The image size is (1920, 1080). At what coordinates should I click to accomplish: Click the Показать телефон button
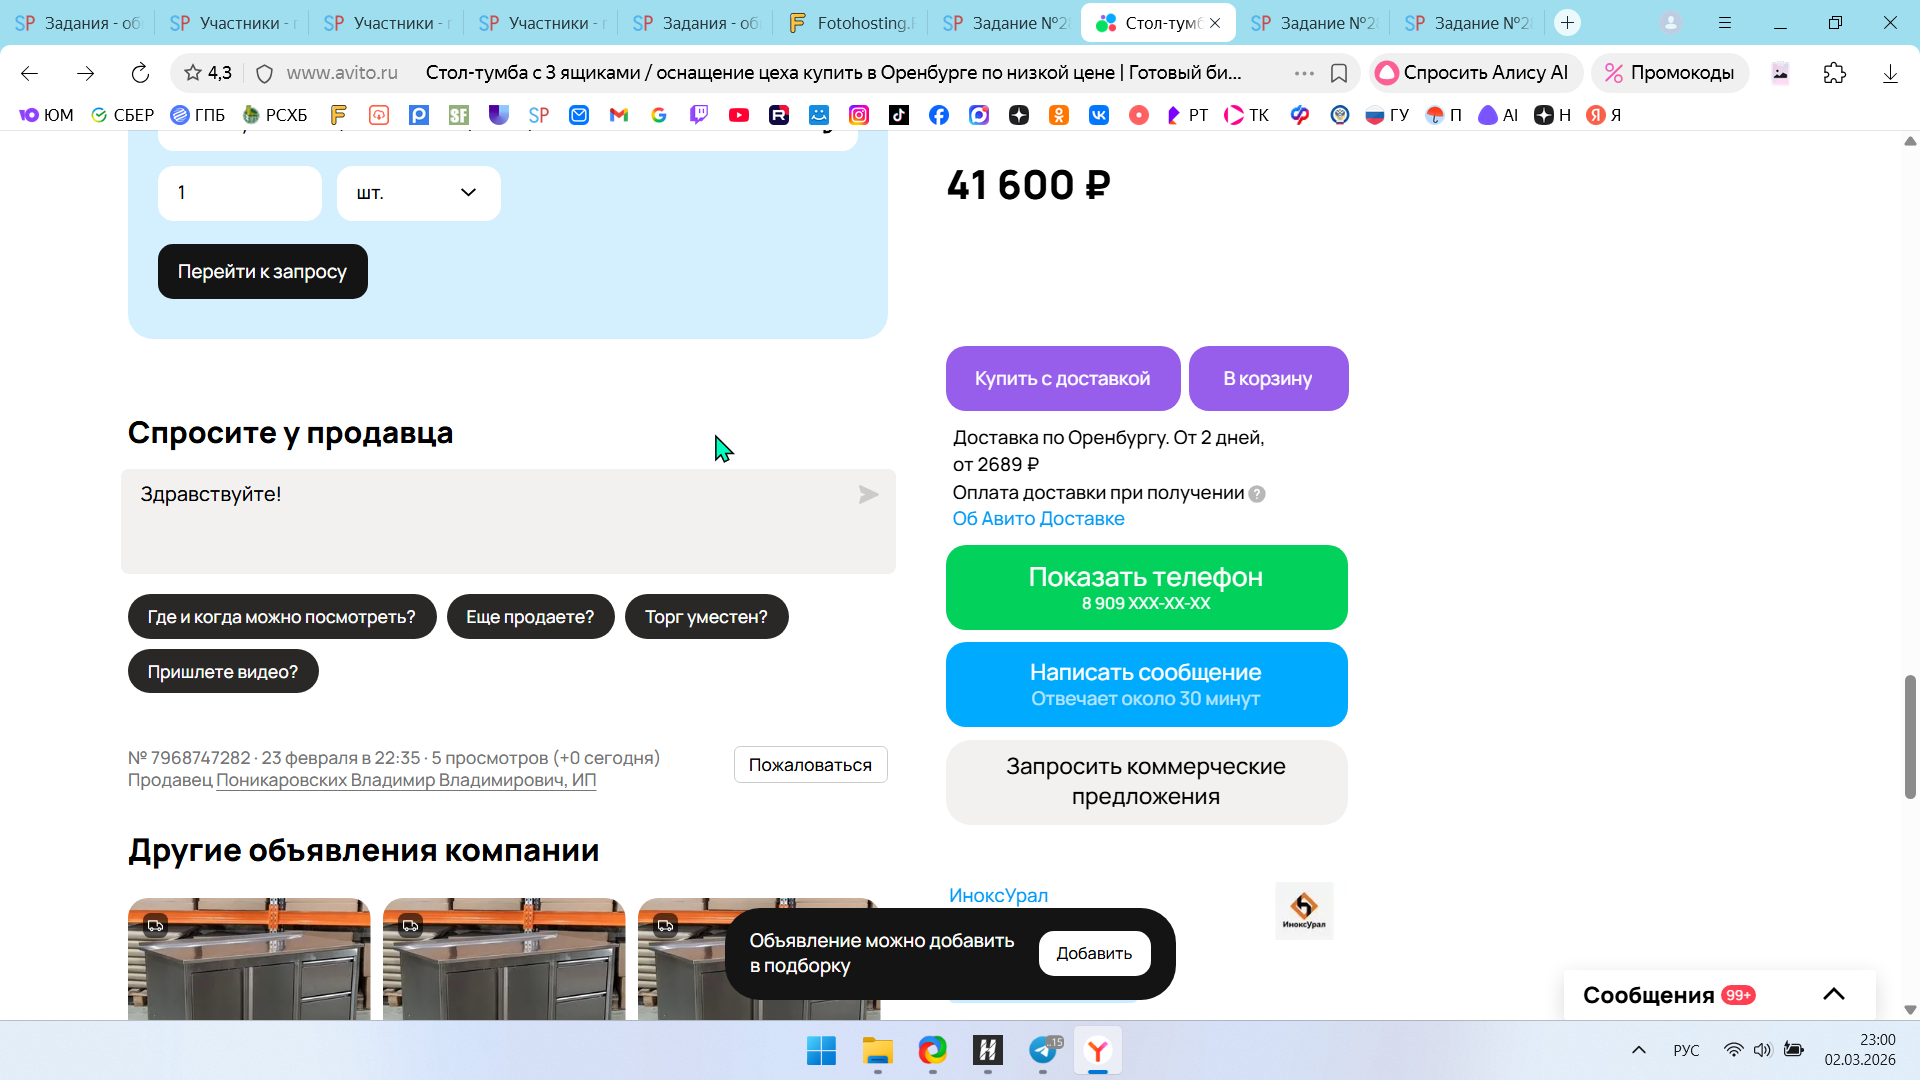pos(1146,588)
